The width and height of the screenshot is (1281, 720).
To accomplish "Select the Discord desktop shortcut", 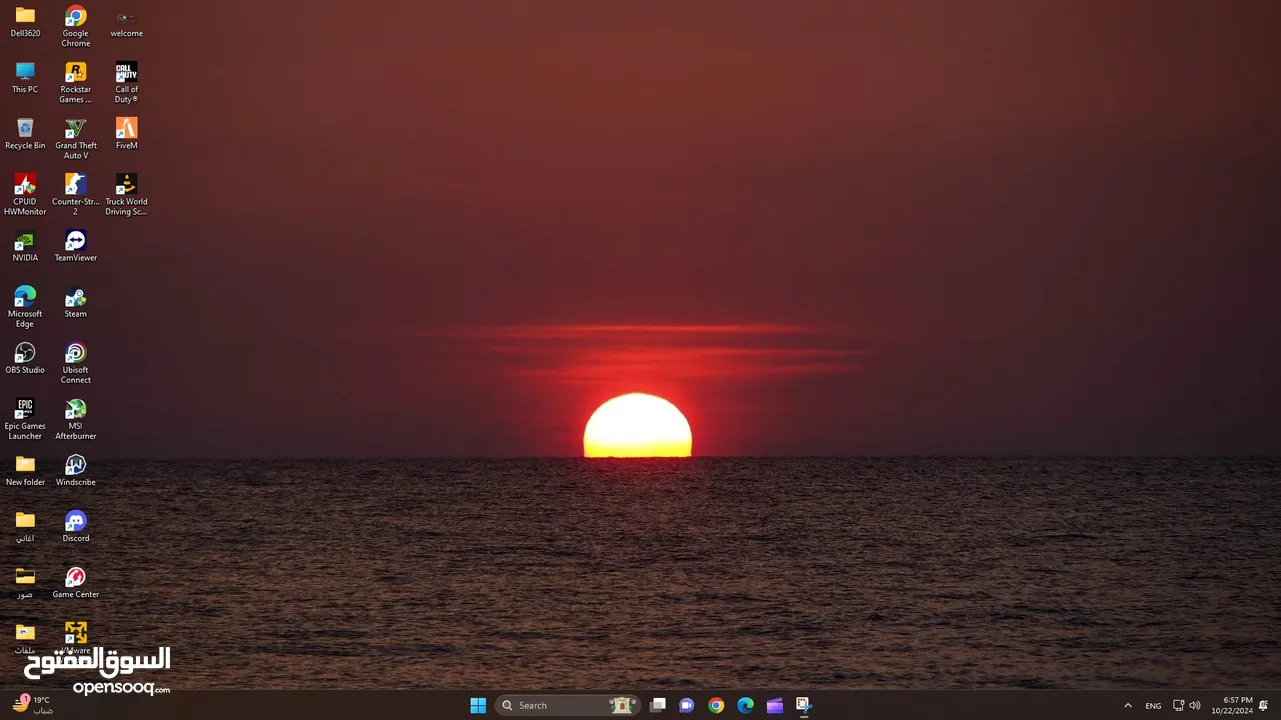I will click(x=76, y=526).
